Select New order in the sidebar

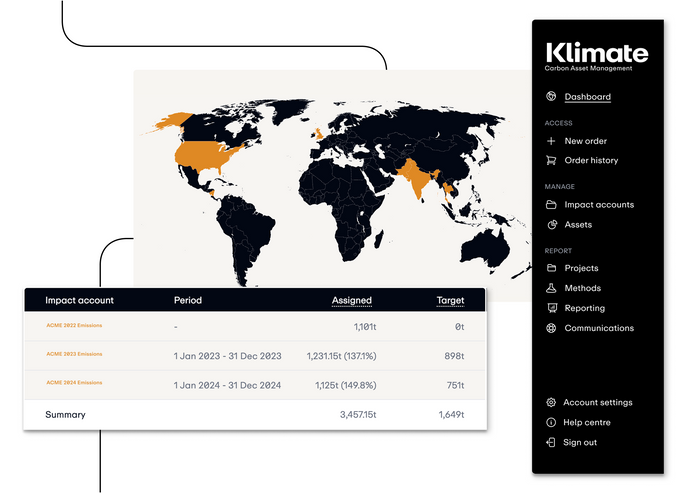(585, 141)
